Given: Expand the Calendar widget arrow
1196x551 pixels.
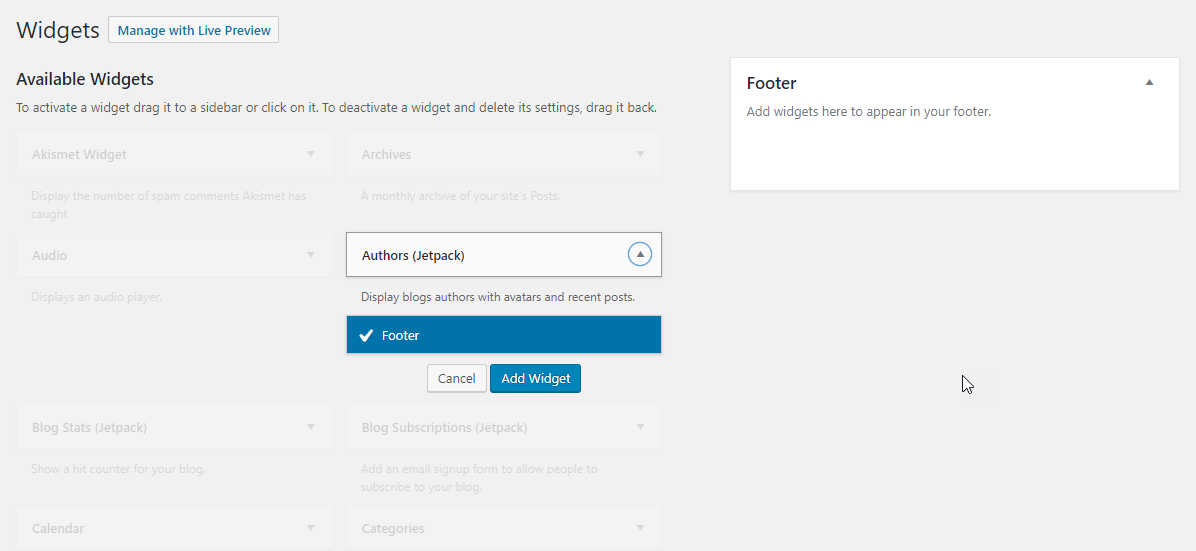Looking at the screenshot, I should pos(310,528).
